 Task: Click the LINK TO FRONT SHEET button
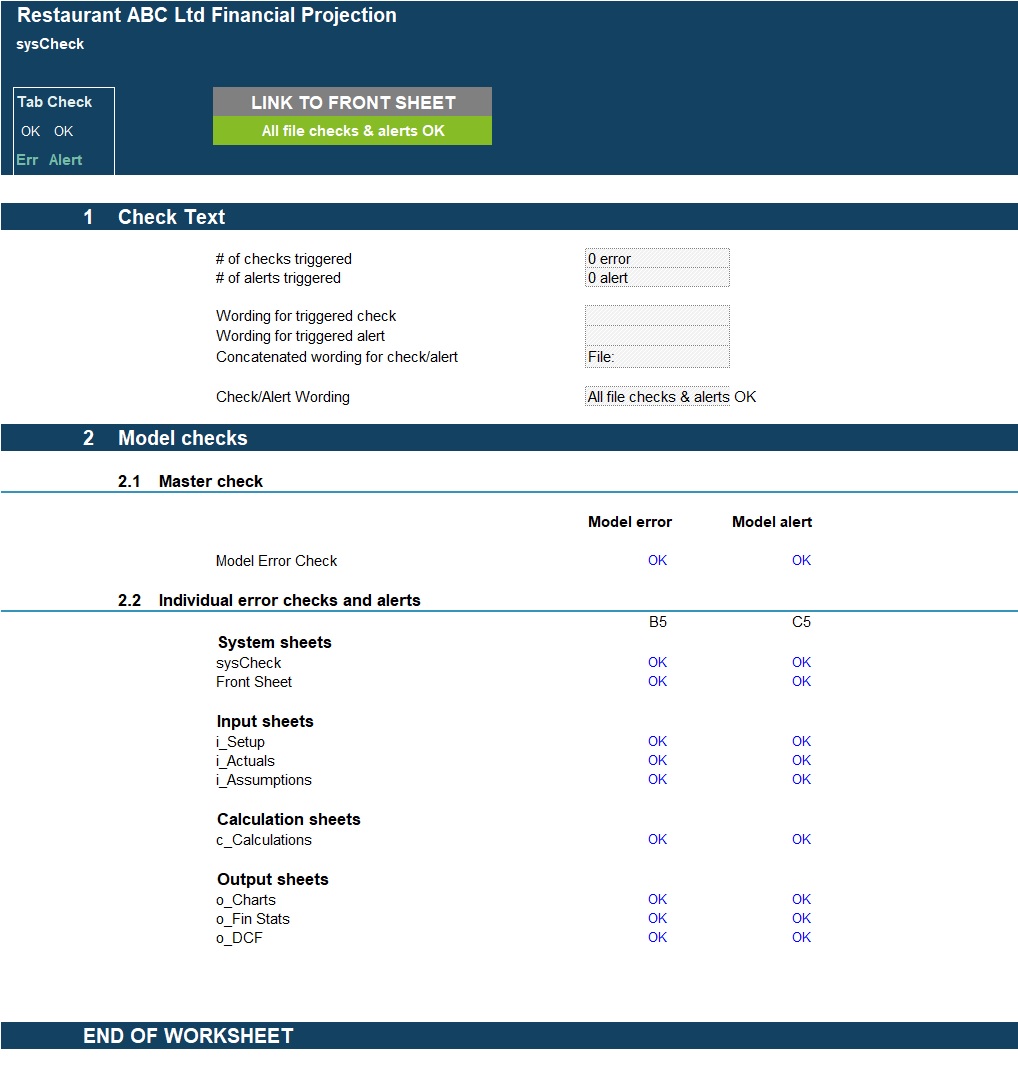click(352, 102)
